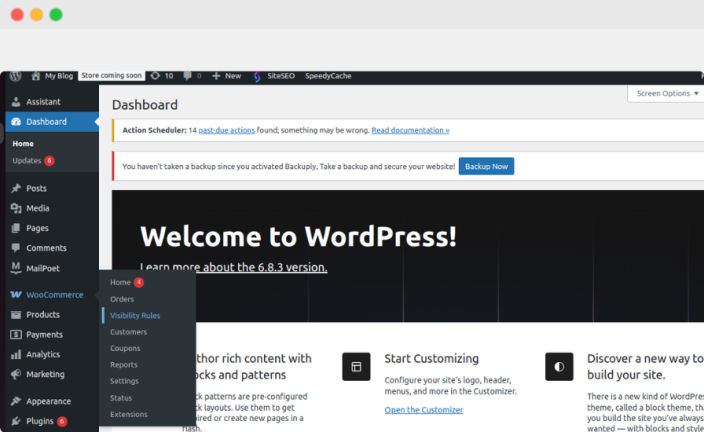Select Orders in WooCommerce flyout
Image resolution: width=704 pixels, height=432 pixels.
coord(122,299)
